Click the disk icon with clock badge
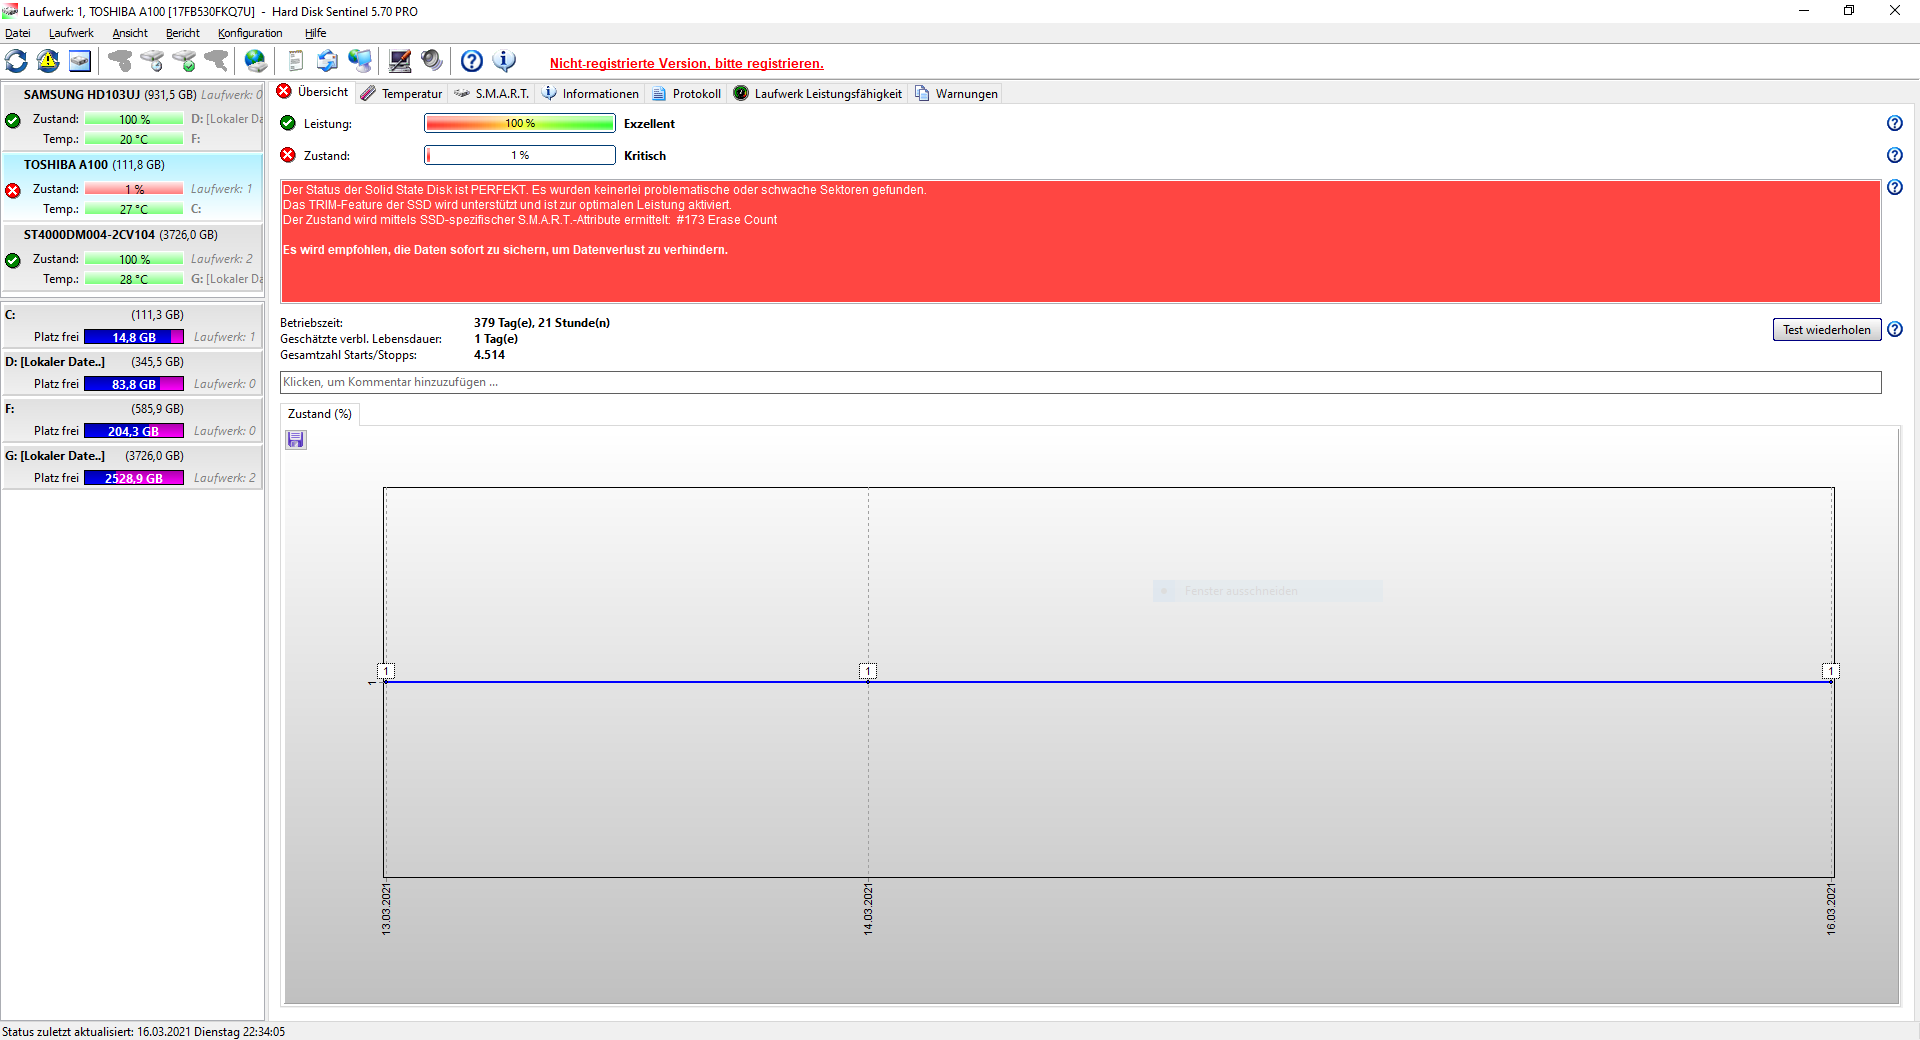The width and height of the screenshot is (1920, 1040). (x=152, y=61)
